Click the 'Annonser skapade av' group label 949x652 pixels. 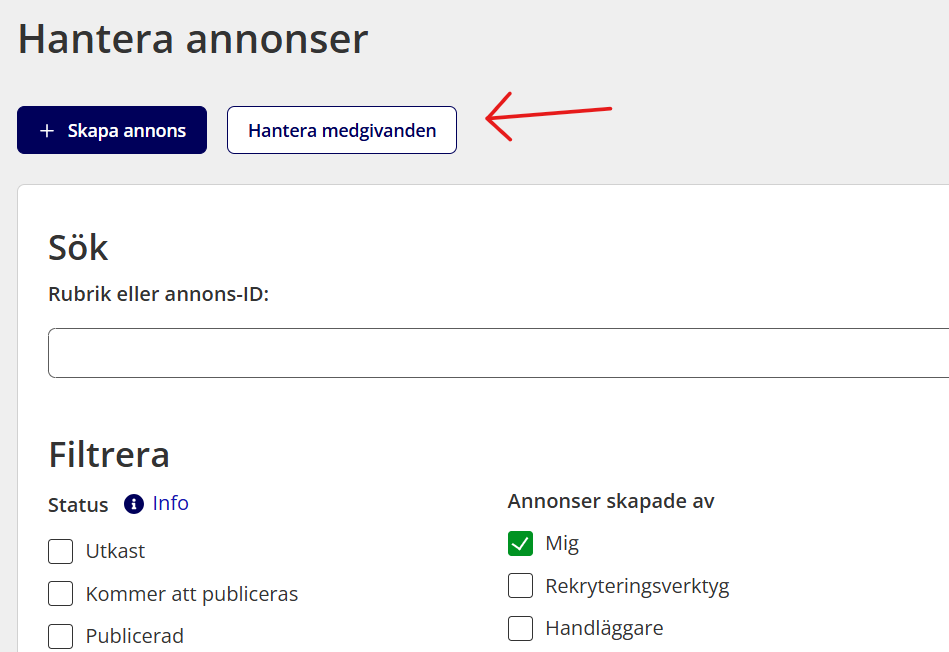pyautogui.click(x=610, y=501)
